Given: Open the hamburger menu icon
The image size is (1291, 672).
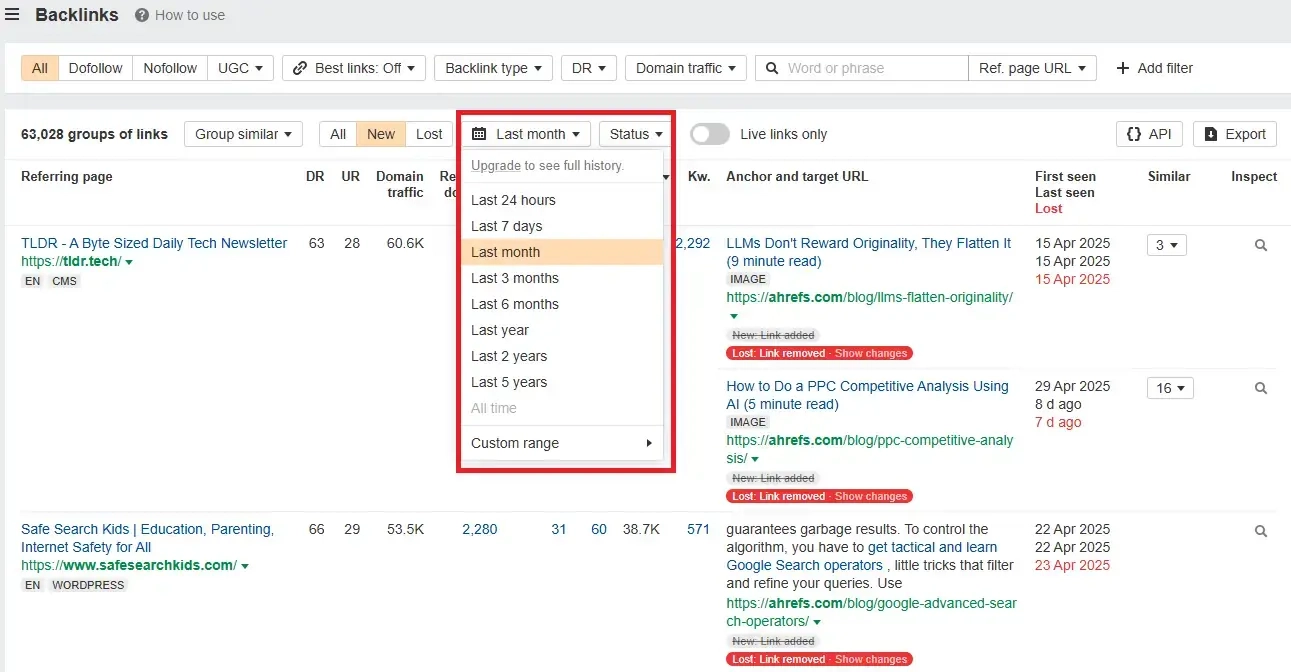Looking at the screenshot, I should click(x=12, y=15).
